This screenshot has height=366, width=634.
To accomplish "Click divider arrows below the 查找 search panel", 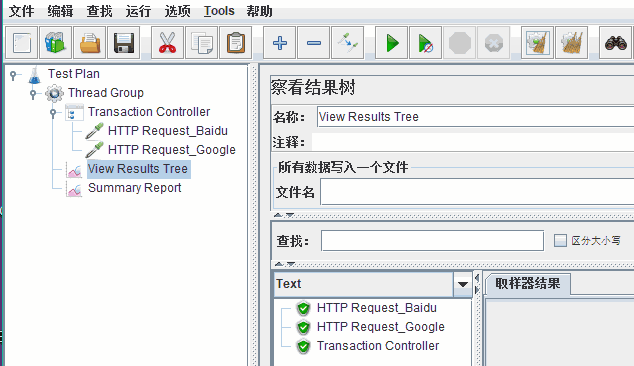I will point(285,264).
